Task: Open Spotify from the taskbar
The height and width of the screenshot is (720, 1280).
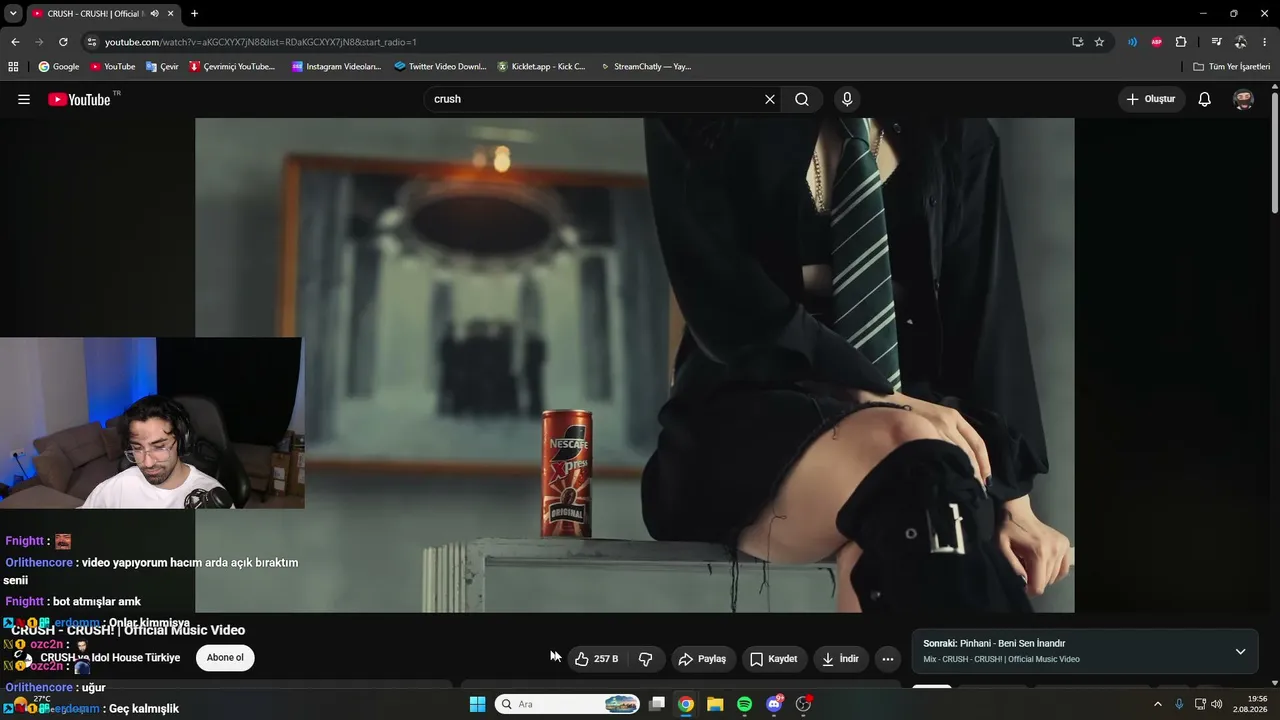Action: click(x=744, y=704)
